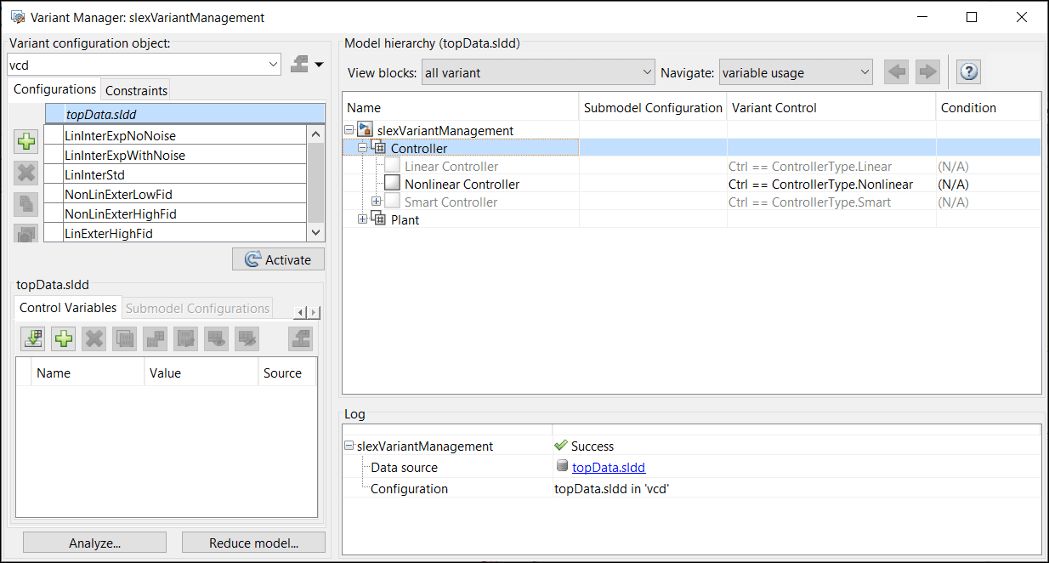The image size is (1049, 563).
Task: Switch to the Constraints tab
Action: pyautogui.click(x=136, y=90)
